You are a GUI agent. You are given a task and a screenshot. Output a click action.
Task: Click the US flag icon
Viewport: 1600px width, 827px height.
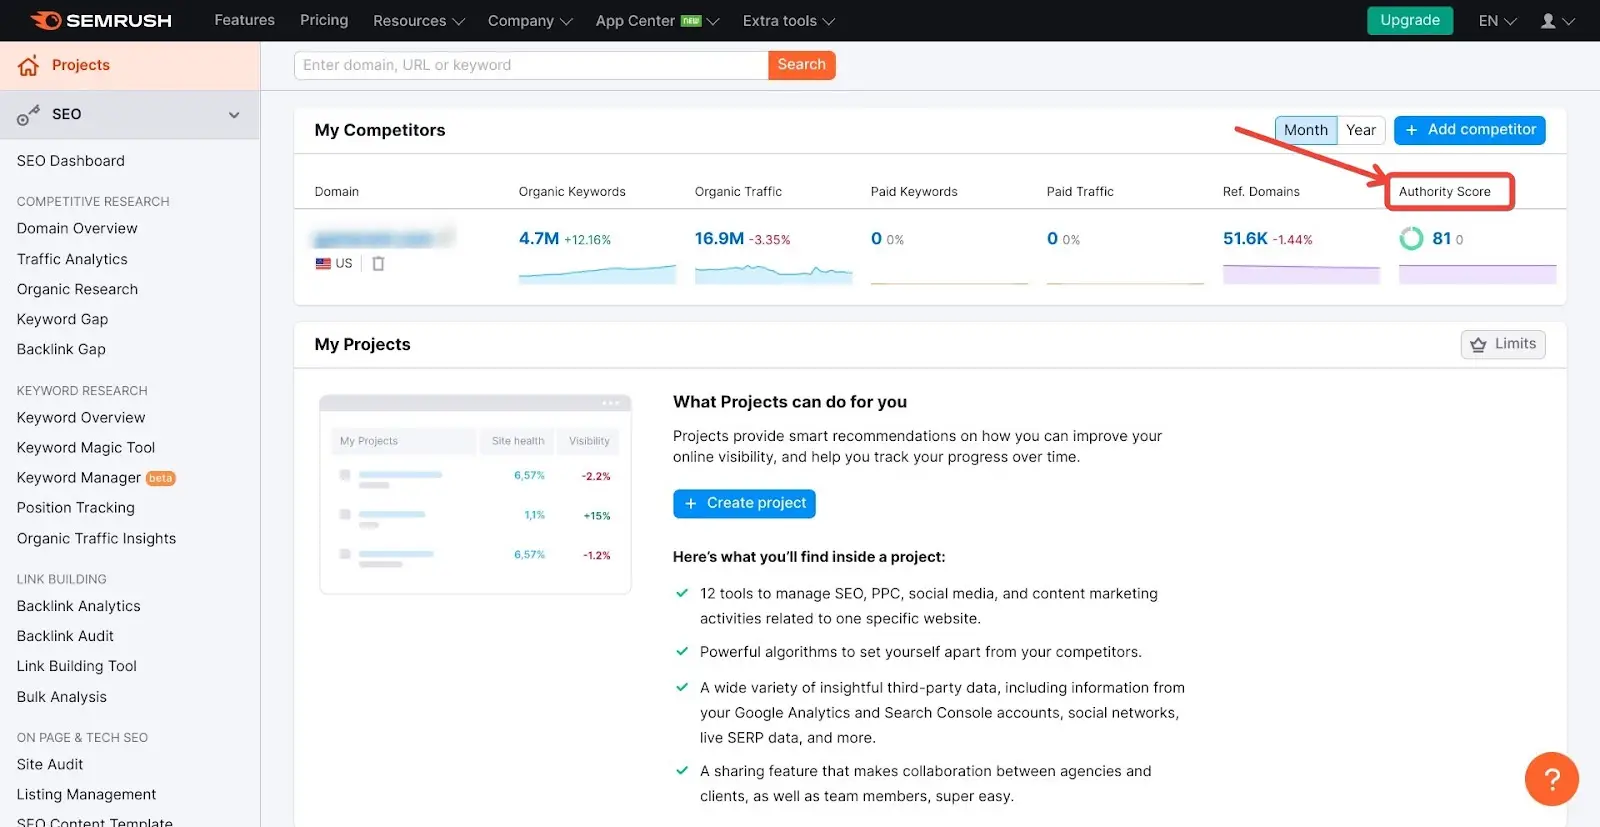pos(323,264)
